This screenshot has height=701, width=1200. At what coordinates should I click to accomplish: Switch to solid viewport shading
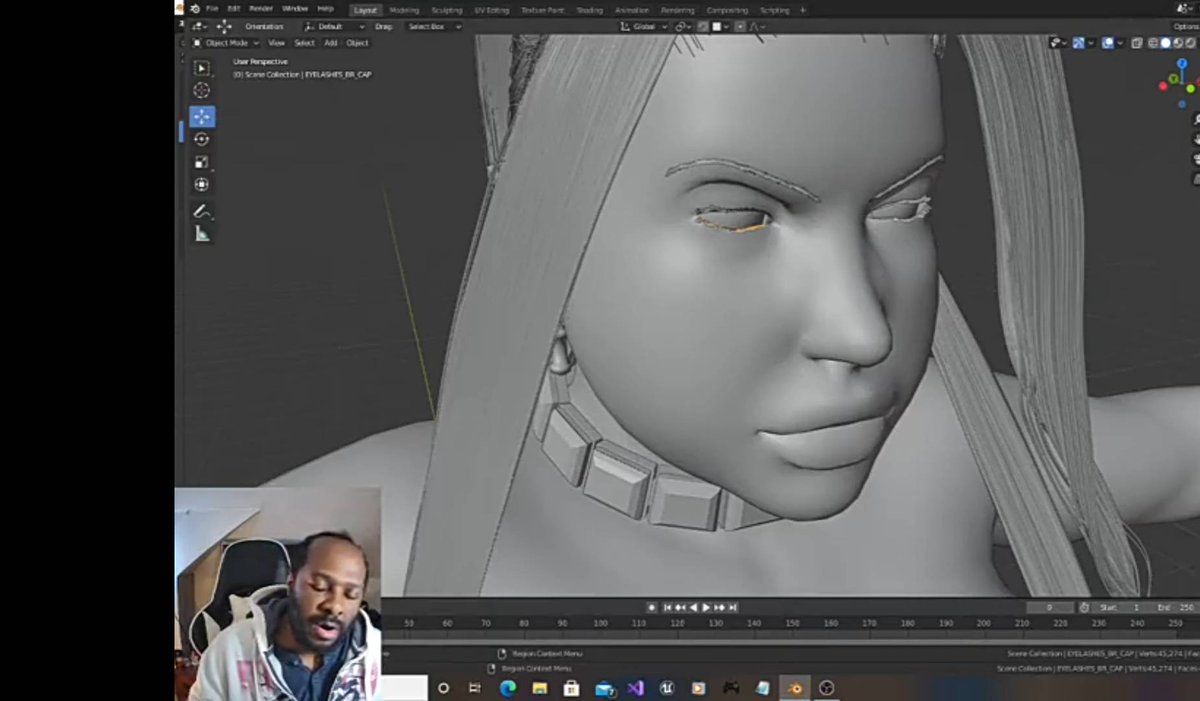1165,43
